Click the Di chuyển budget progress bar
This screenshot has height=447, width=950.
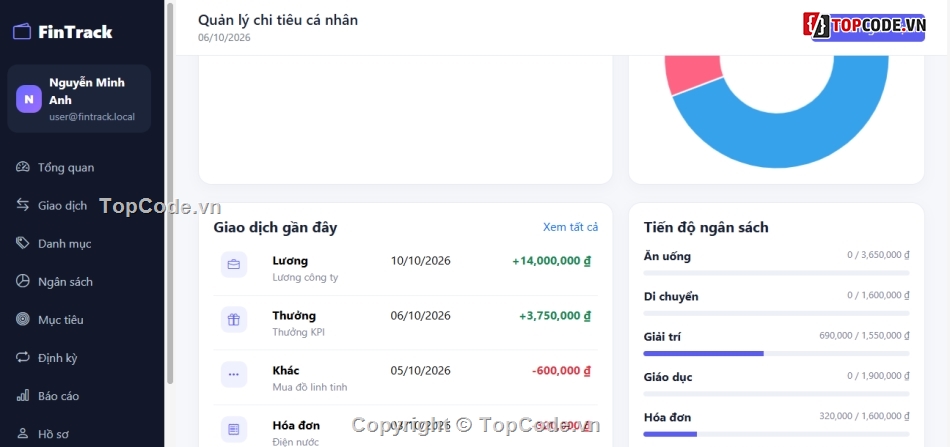pos(776,313)
